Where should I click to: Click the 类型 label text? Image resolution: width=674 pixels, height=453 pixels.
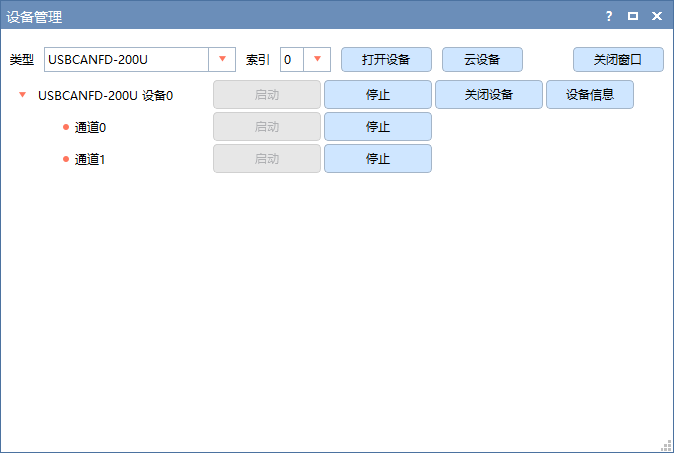pyautogui.click(x=21, y=59)
